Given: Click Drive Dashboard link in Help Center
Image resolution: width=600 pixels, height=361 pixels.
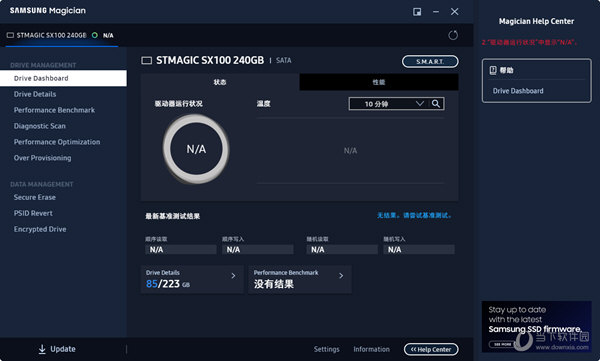Looking at the screenshot, I should coord(518,91).
